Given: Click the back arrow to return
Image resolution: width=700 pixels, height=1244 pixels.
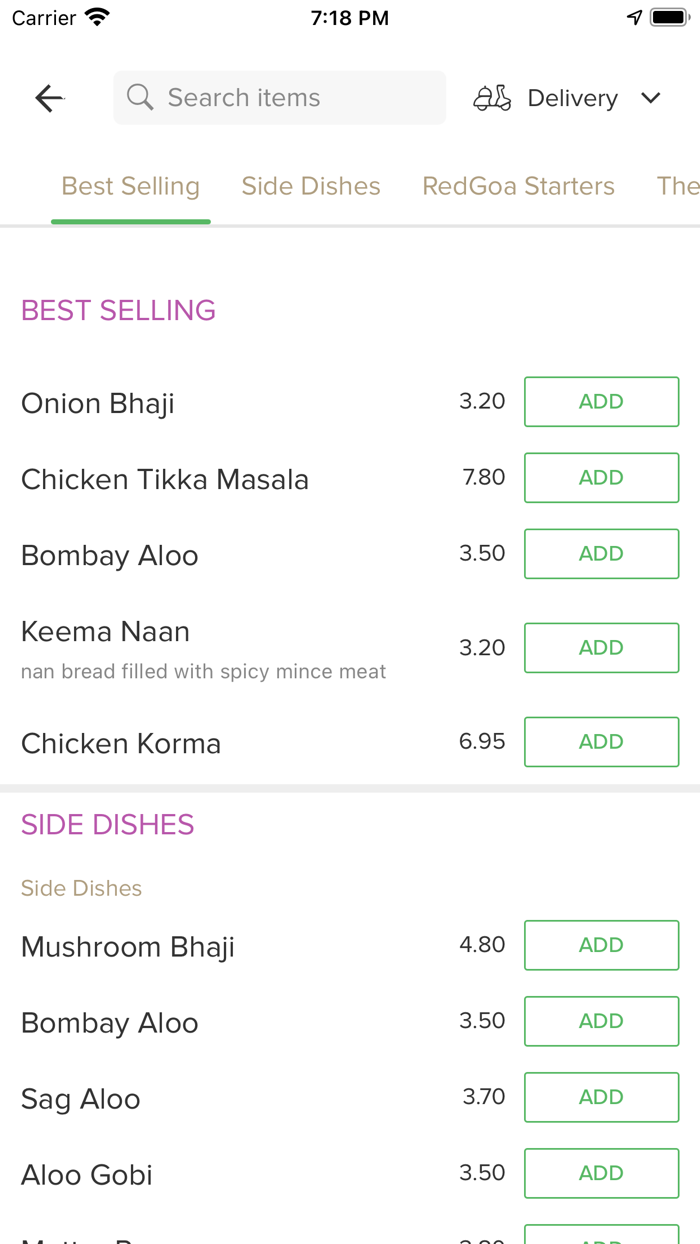Looking at the screenshot, I should 48,97.
